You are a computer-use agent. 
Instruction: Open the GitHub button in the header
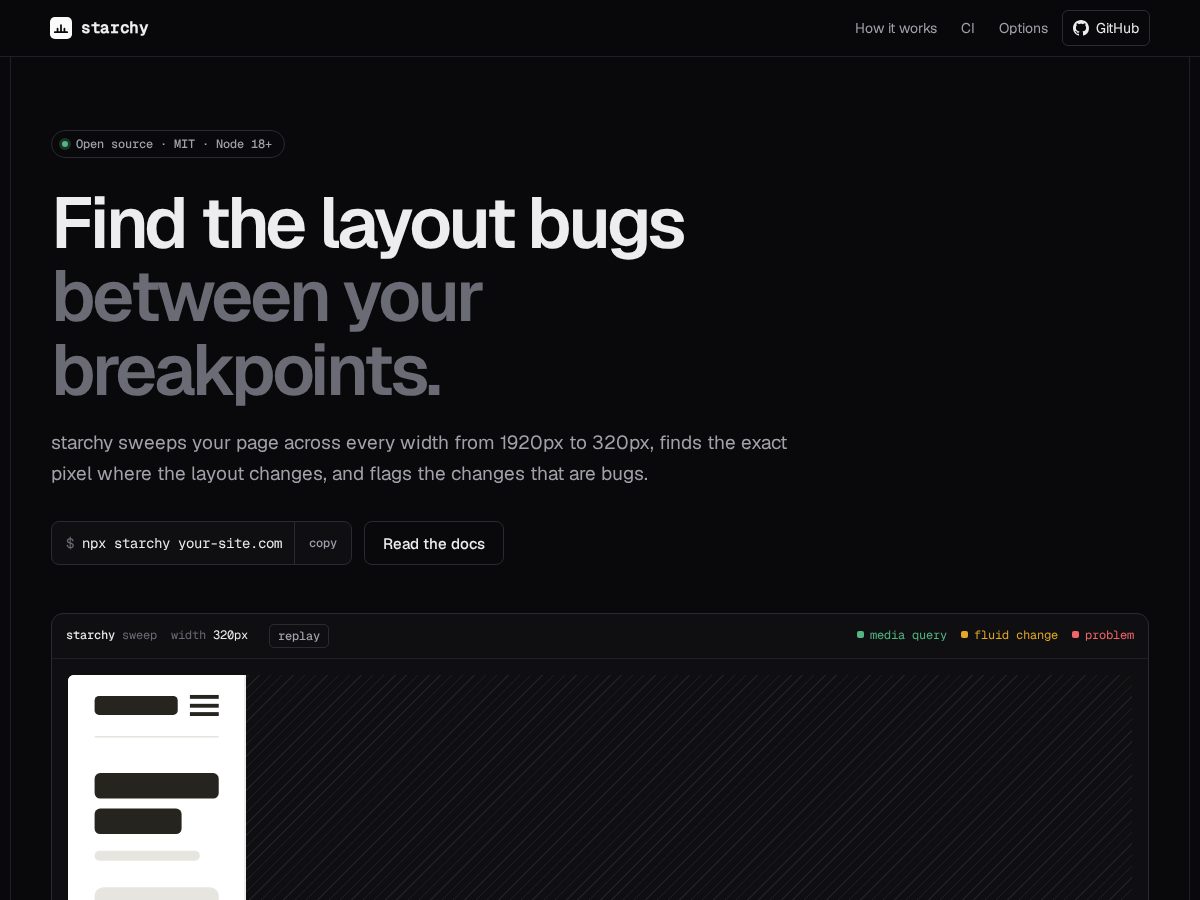(1106, 28)
